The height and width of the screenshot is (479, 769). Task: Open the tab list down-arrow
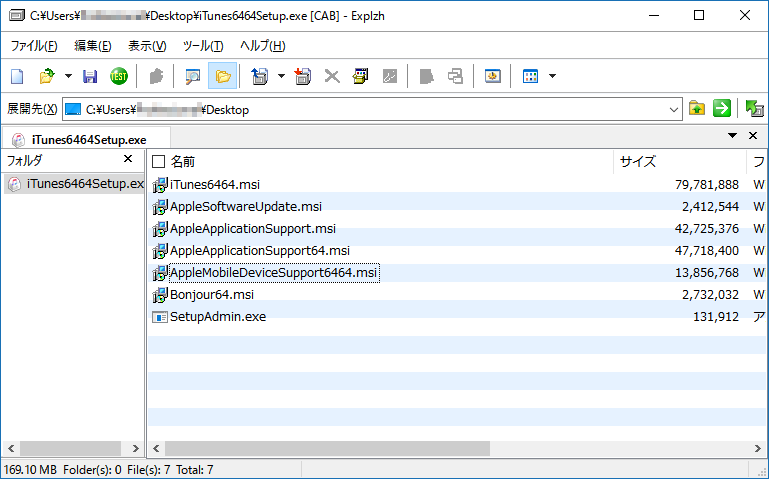tap(732, 135)
